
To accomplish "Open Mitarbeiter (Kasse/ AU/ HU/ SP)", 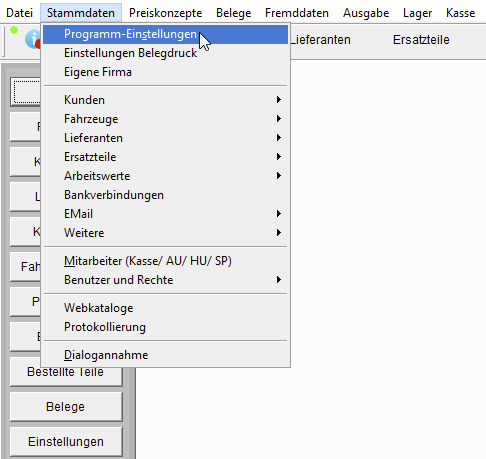I will 165,261.
